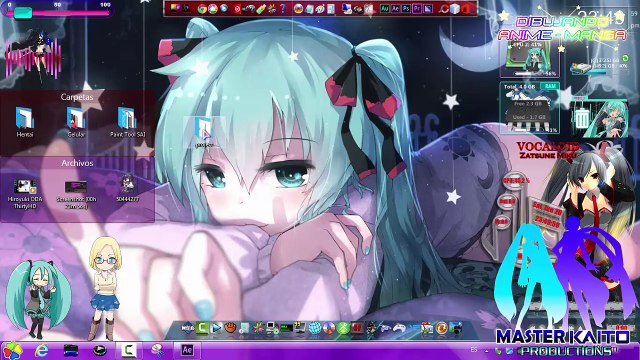Click the Carpetas fence title
The width and height of the screenshot is (640, 360).
pos(77,97)
